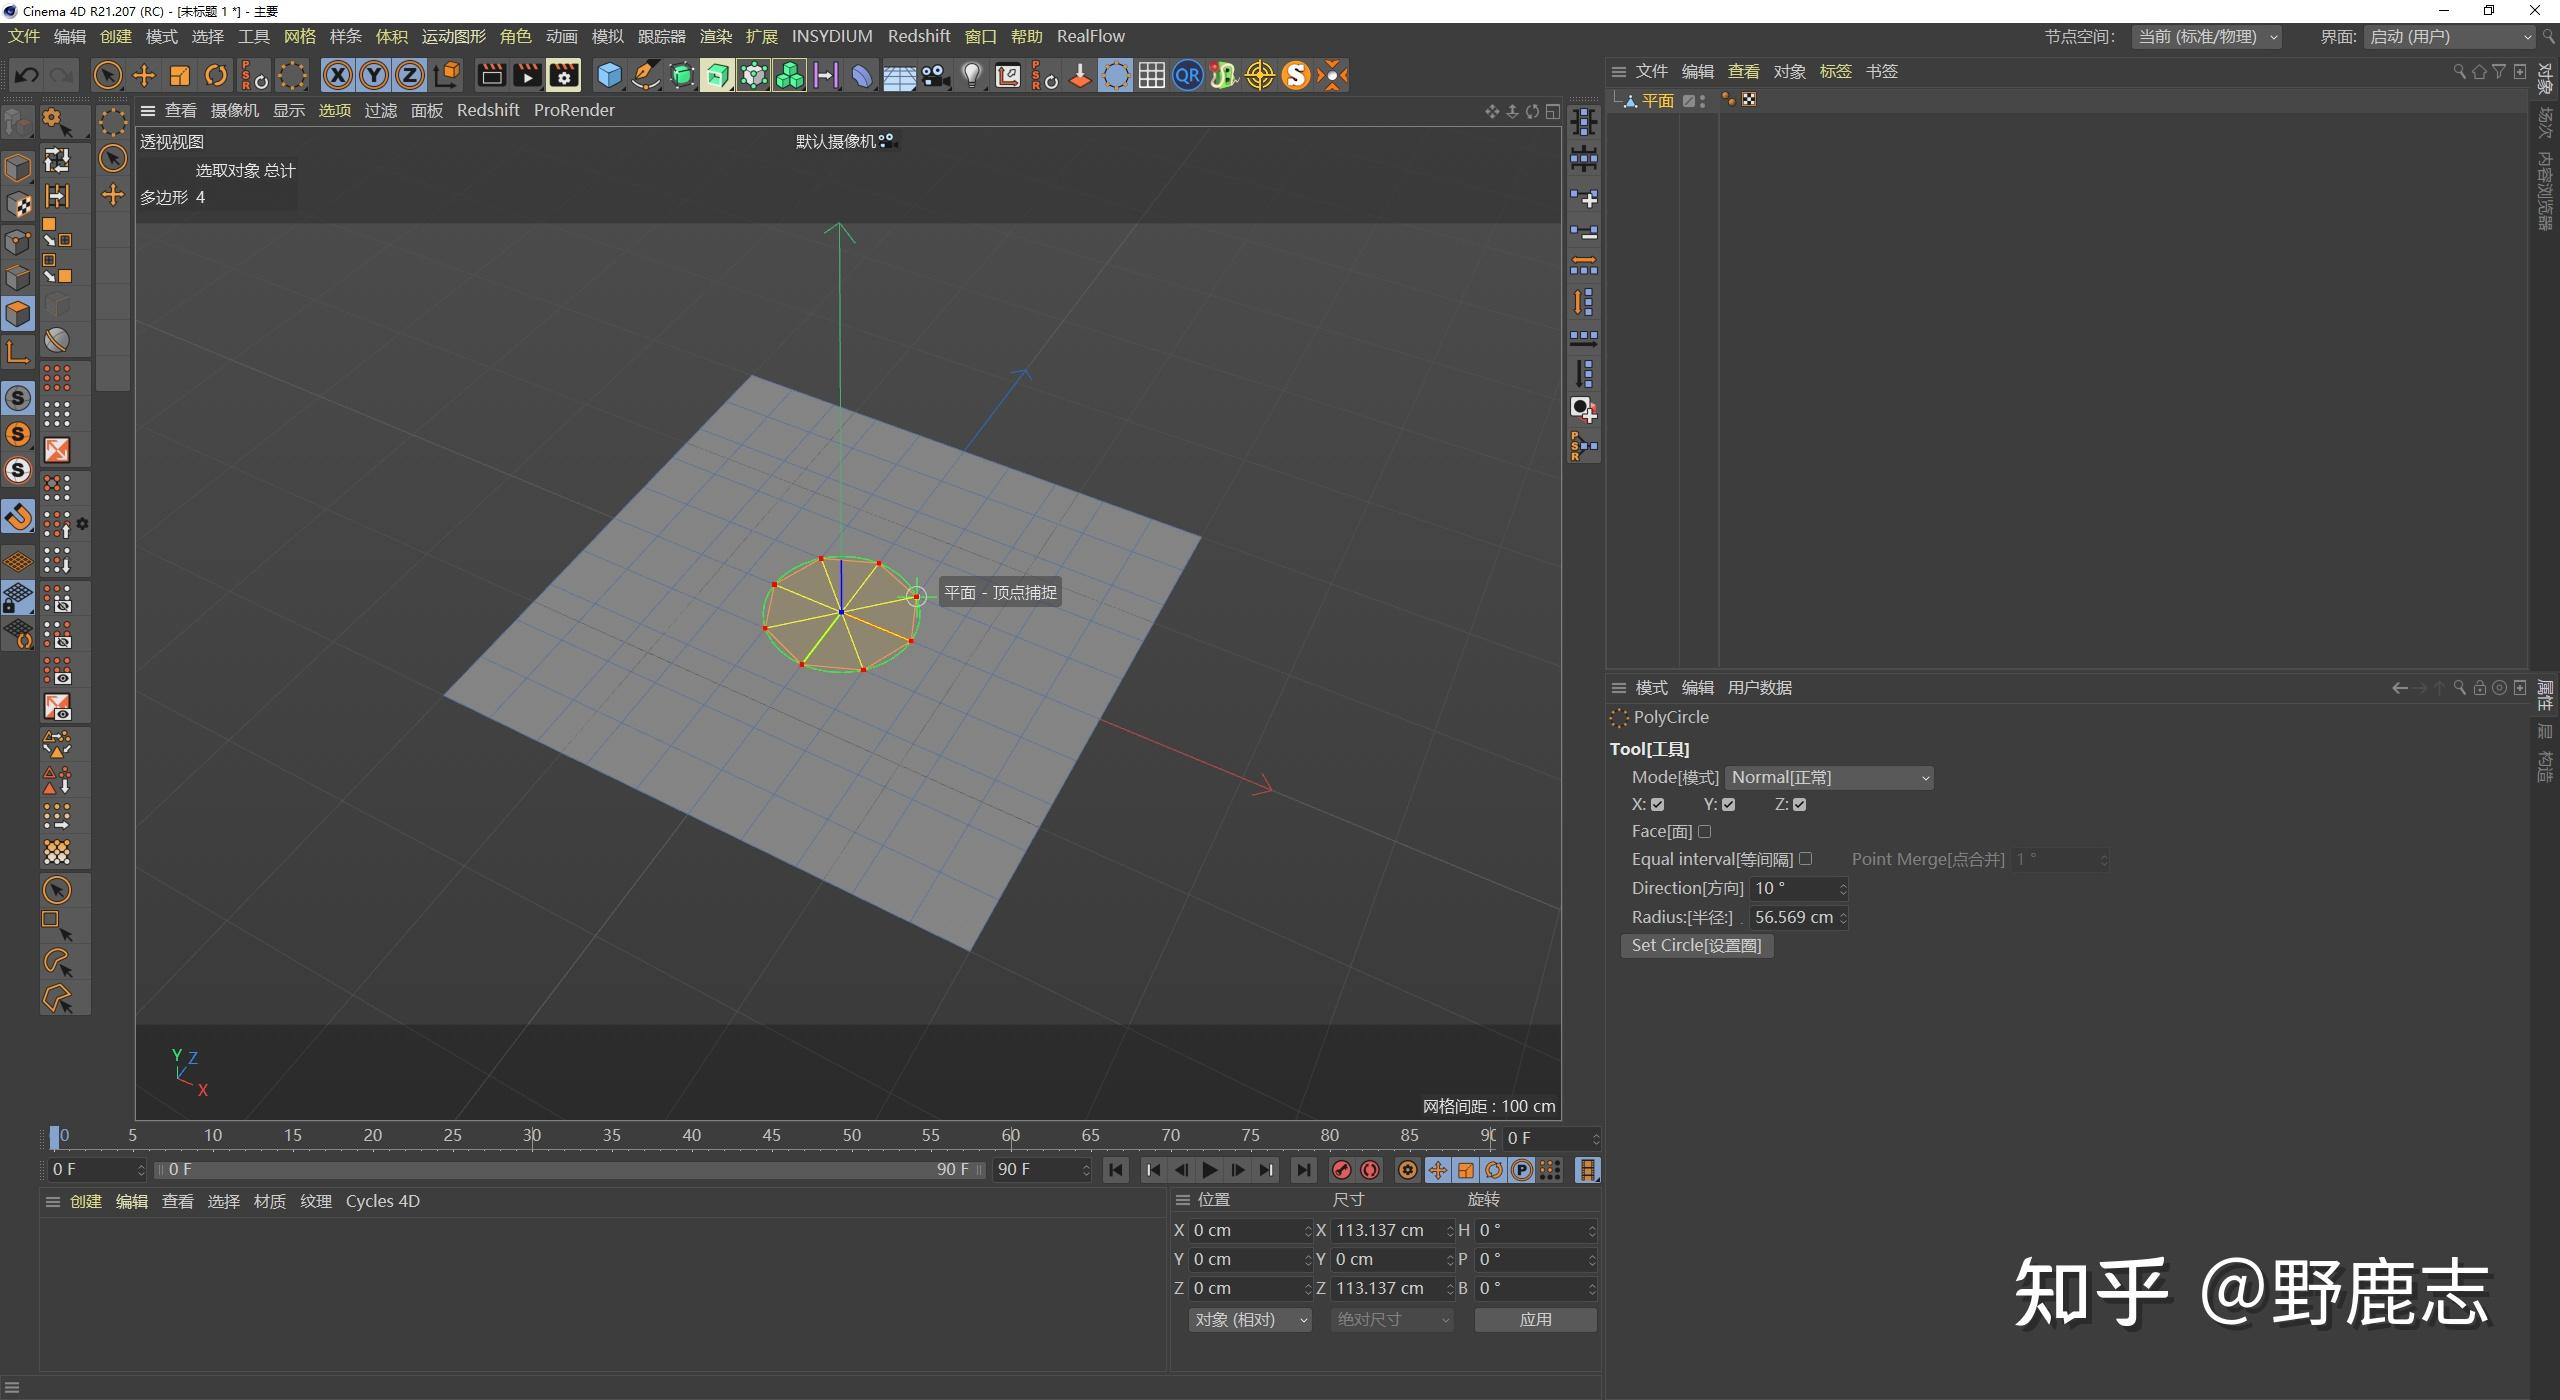This screenshot has height=1400, width=2560.
Task: Click the Cube primitive icon
Action: point(609,75)
